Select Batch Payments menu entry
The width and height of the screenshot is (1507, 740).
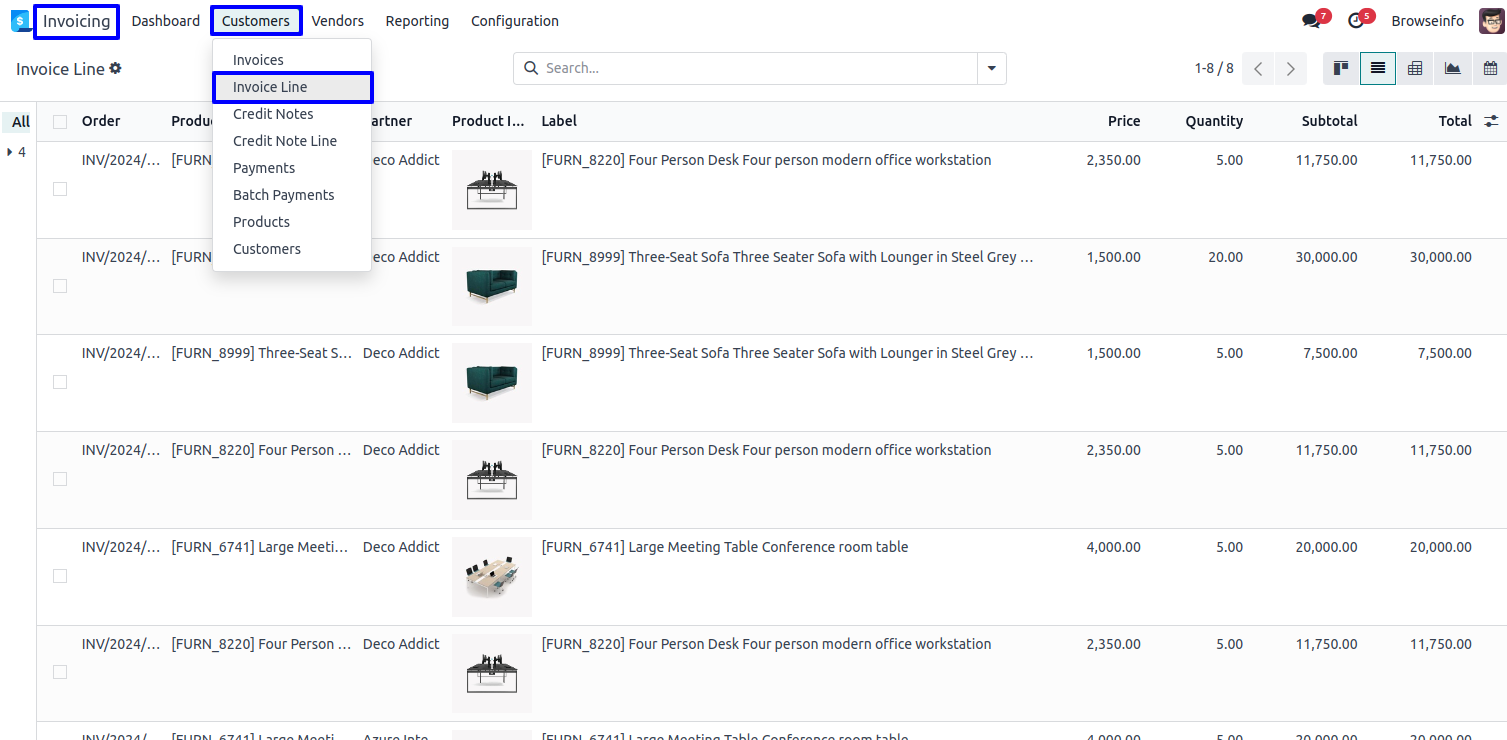click(x=283, y=195)
